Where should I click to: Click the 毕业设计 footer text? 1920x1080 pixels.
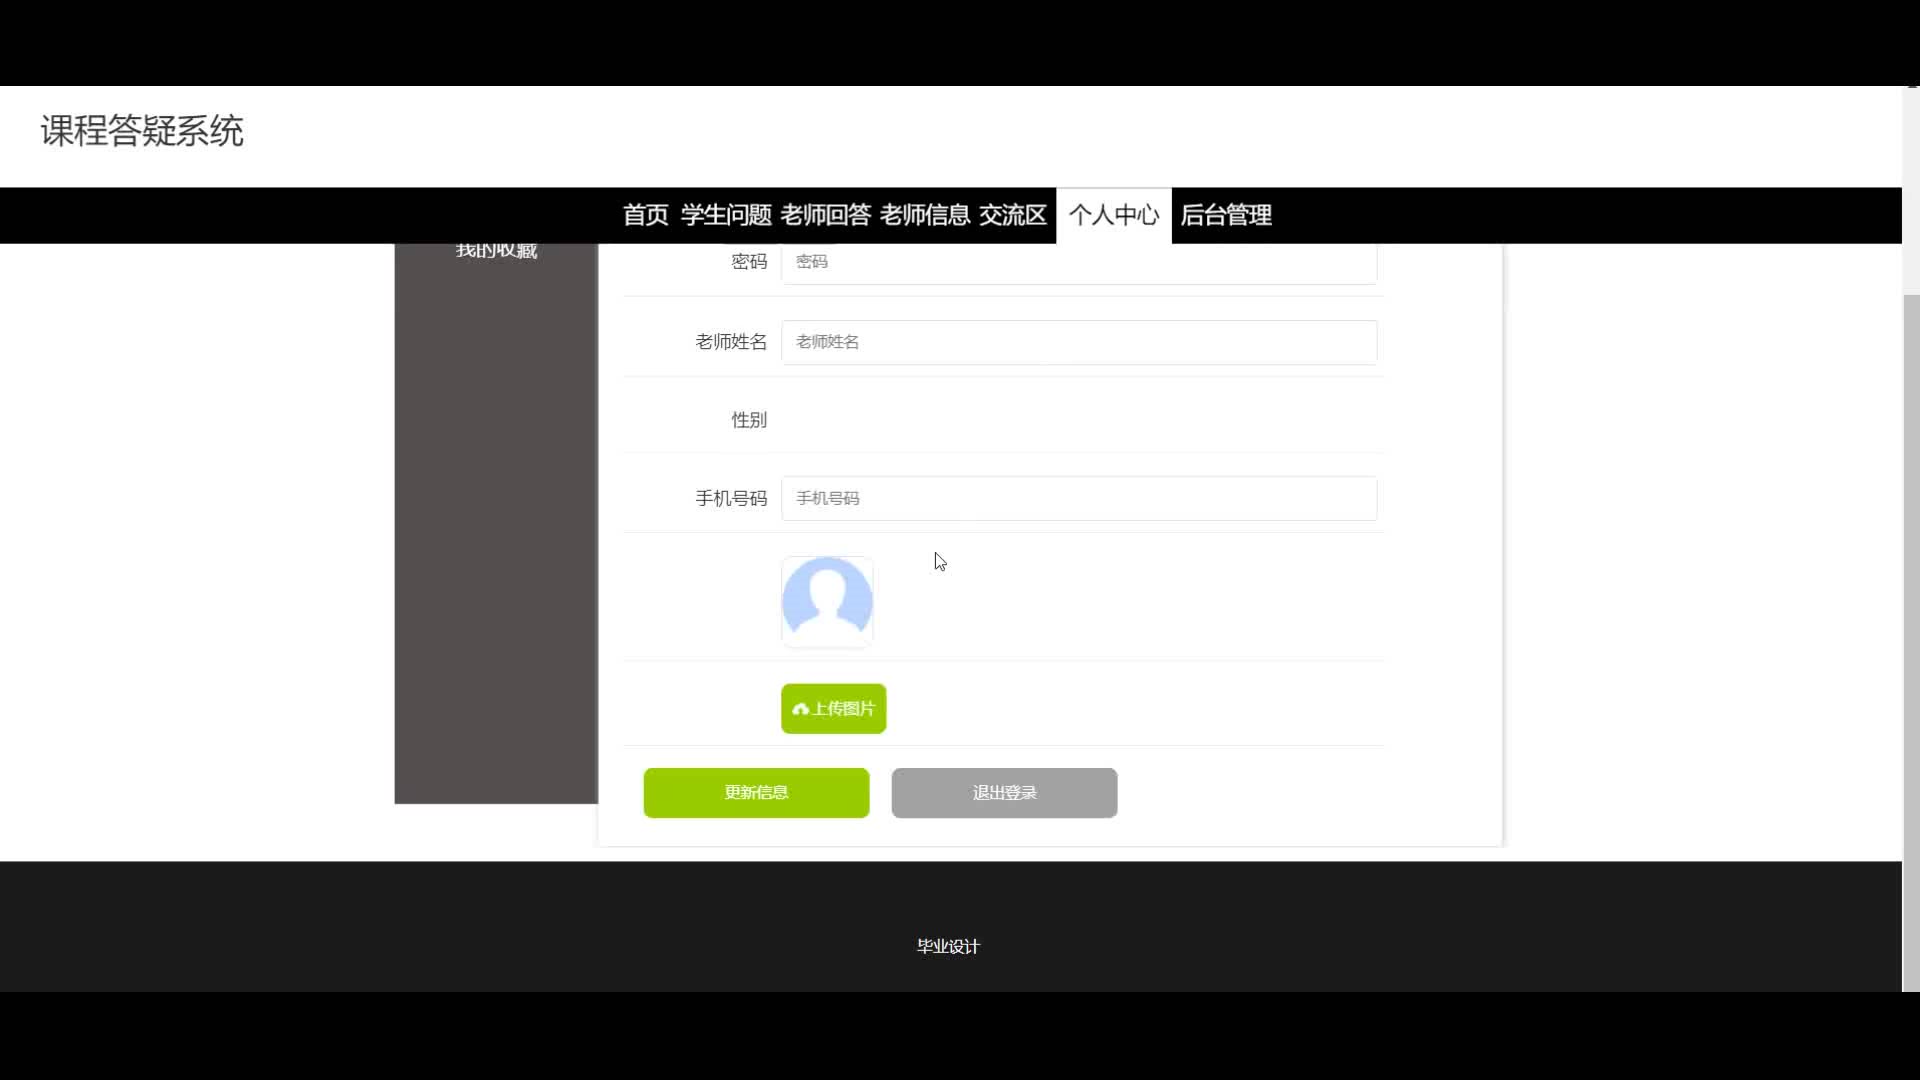coord(948,946)
